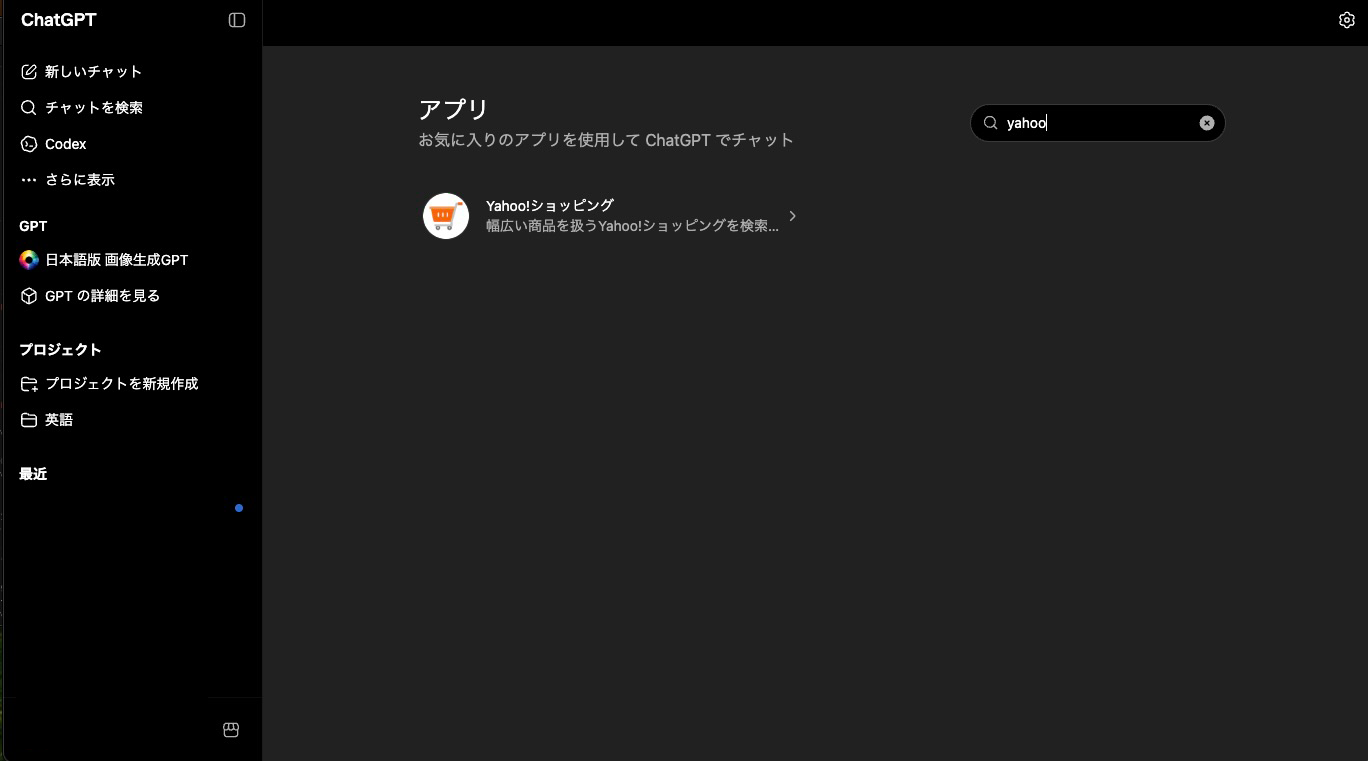Image resolution: width=1368 pixels, height=761 pixels.
Task: Click the アプリ page heading
Action: [453, 109]
